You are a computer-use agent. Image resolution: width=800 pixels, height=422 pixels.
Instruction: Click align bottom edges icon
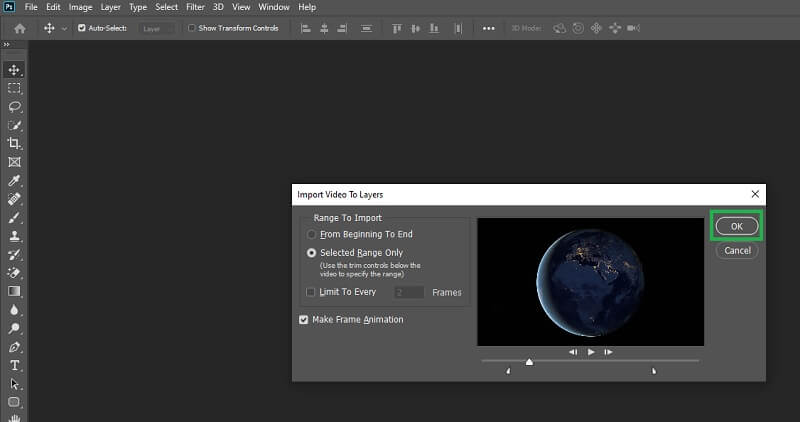click(x=434, y=29)
